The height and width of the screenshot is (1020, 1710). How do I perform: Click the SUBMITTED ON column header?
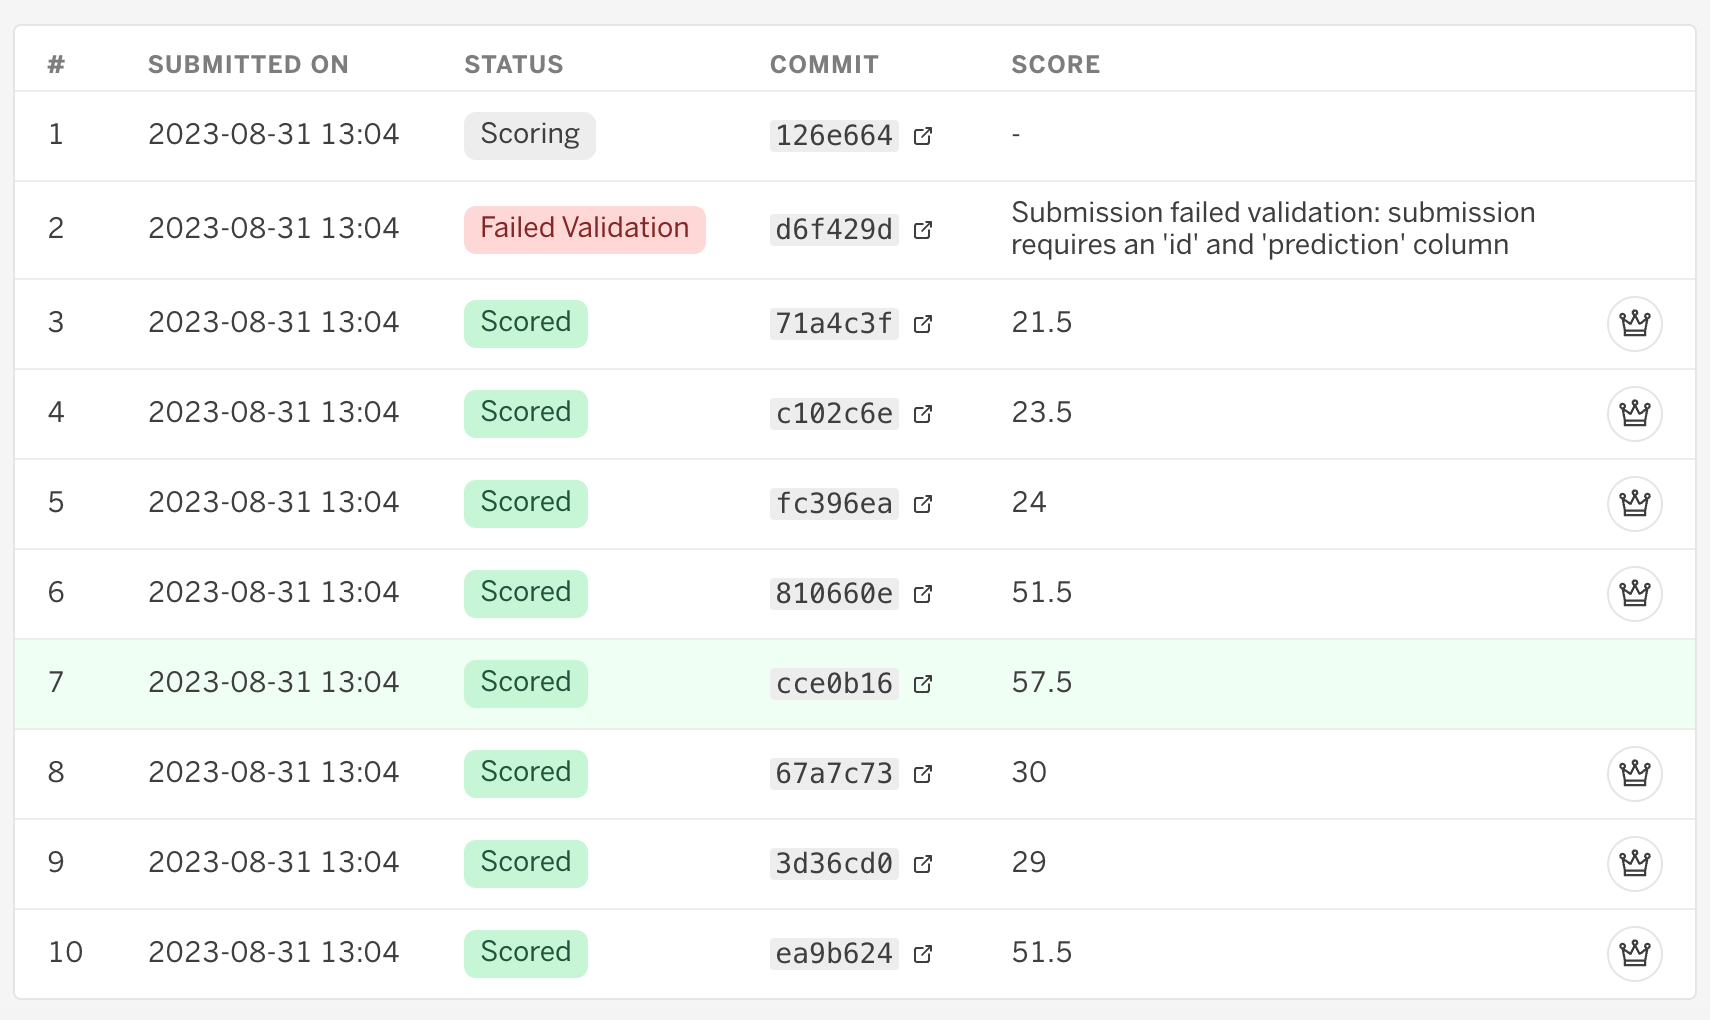click(x=248, y=65)
